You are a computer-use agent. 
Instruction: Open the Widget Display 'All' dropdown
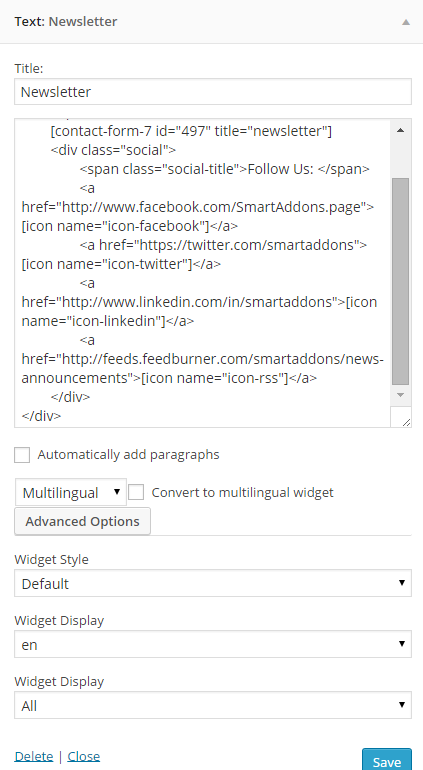(213, 706)
